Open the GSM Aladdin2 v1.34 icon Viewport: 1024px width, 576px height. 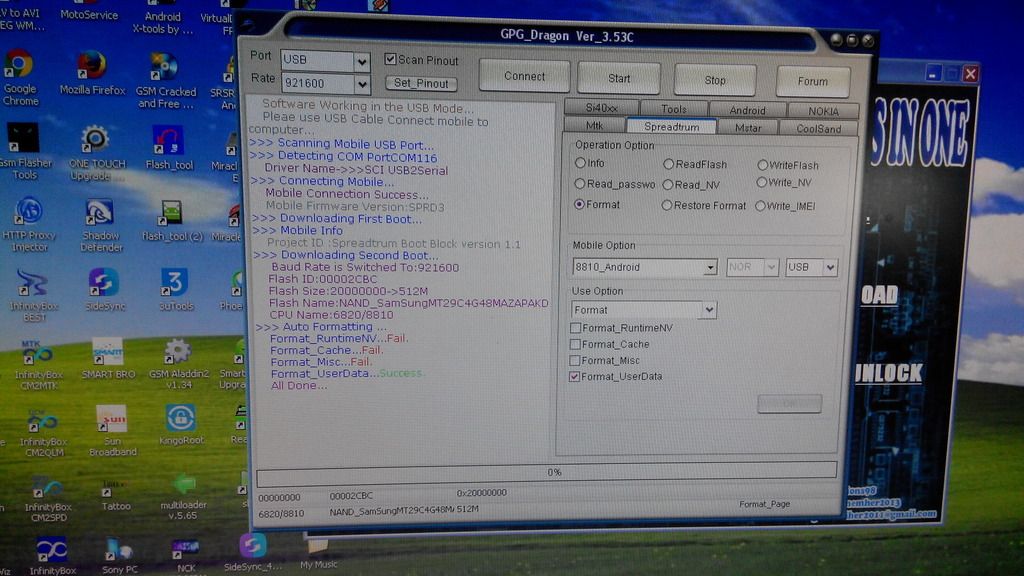click(x=178, y=364)
